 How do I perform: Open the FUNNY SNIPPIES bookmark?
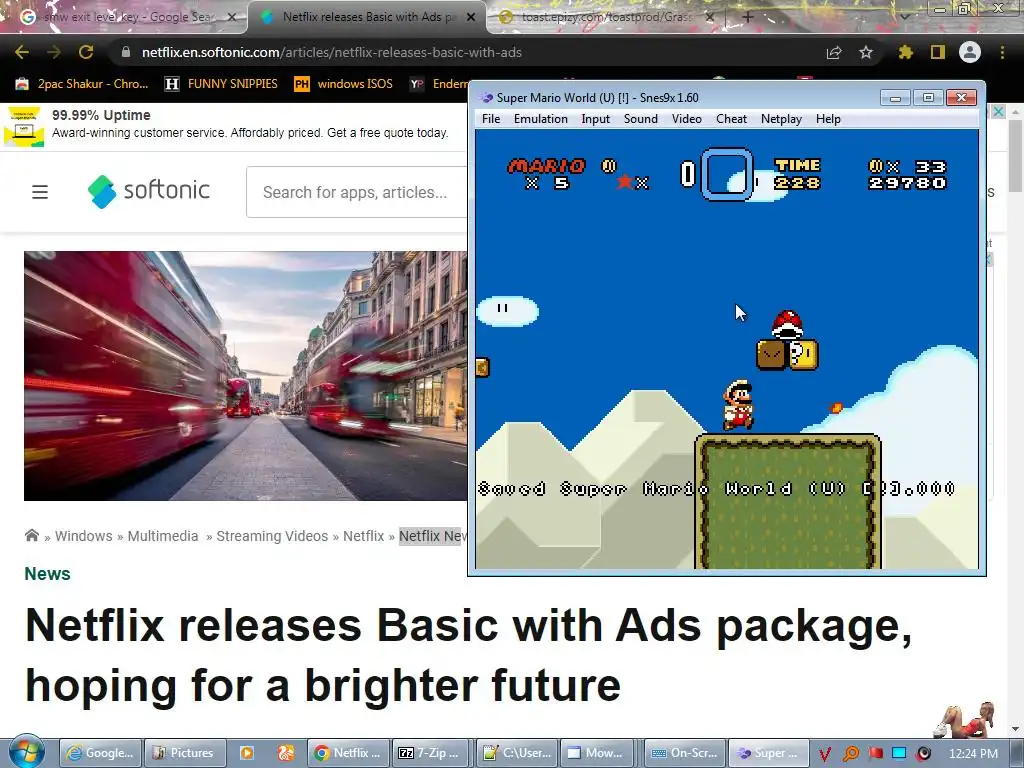pyautogui.click(x=221, y=84)
